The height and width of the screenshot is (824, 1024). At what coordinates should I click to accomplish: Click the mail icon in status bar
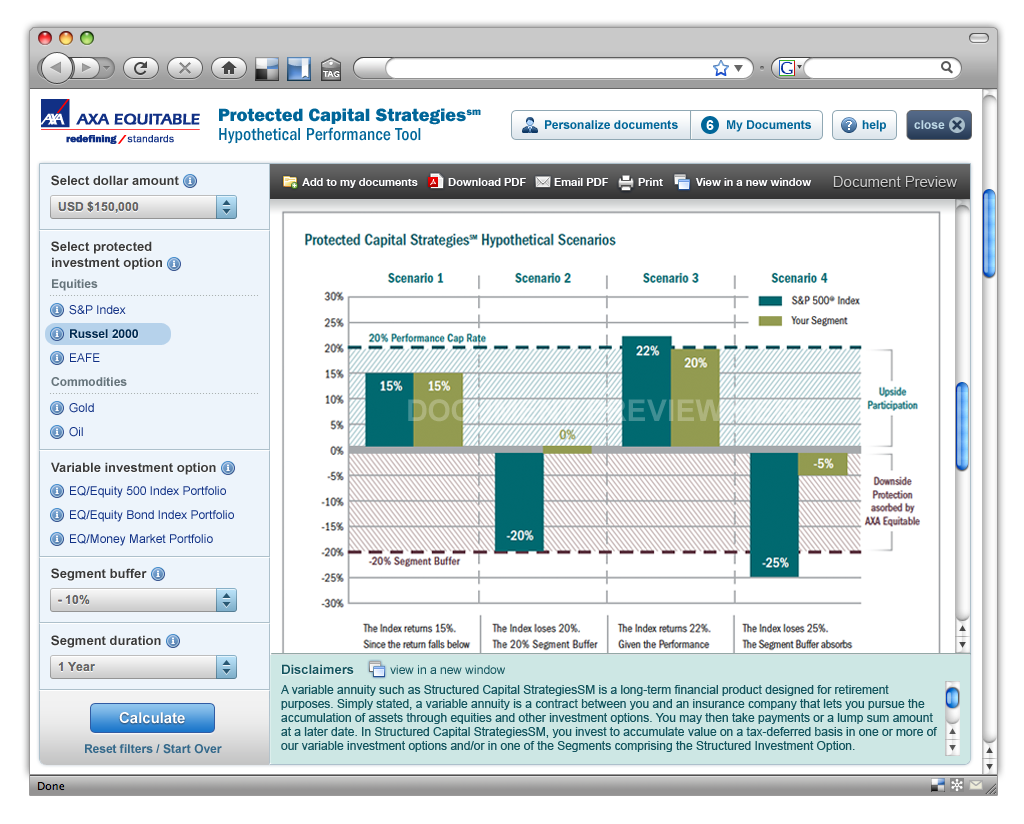(976, 785)
